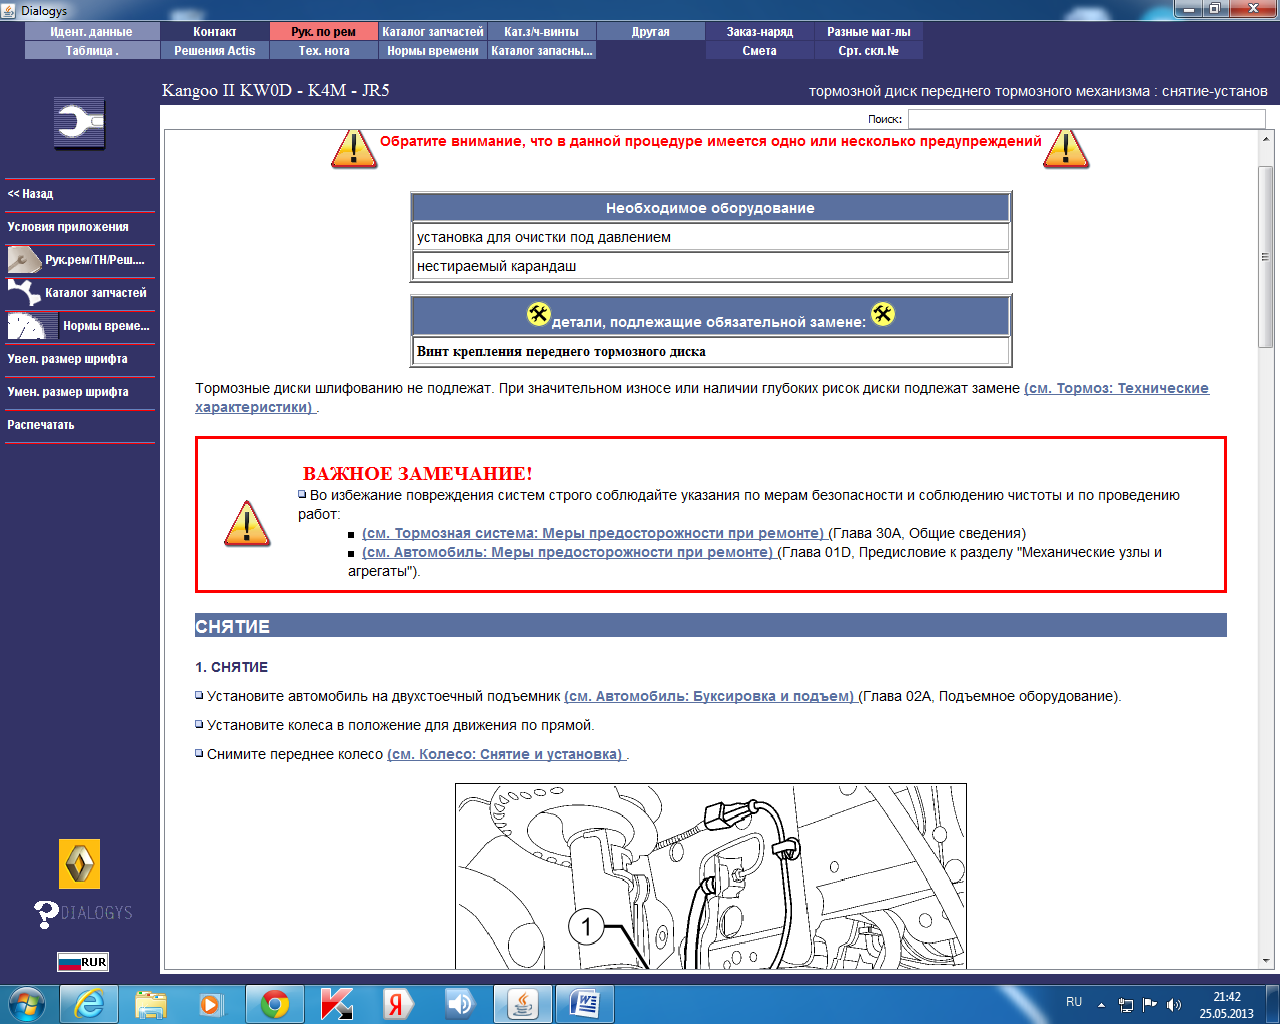
Task: Open link 'Тормозная система: Меры предосторожности при ремонте'
Action: 595,533
